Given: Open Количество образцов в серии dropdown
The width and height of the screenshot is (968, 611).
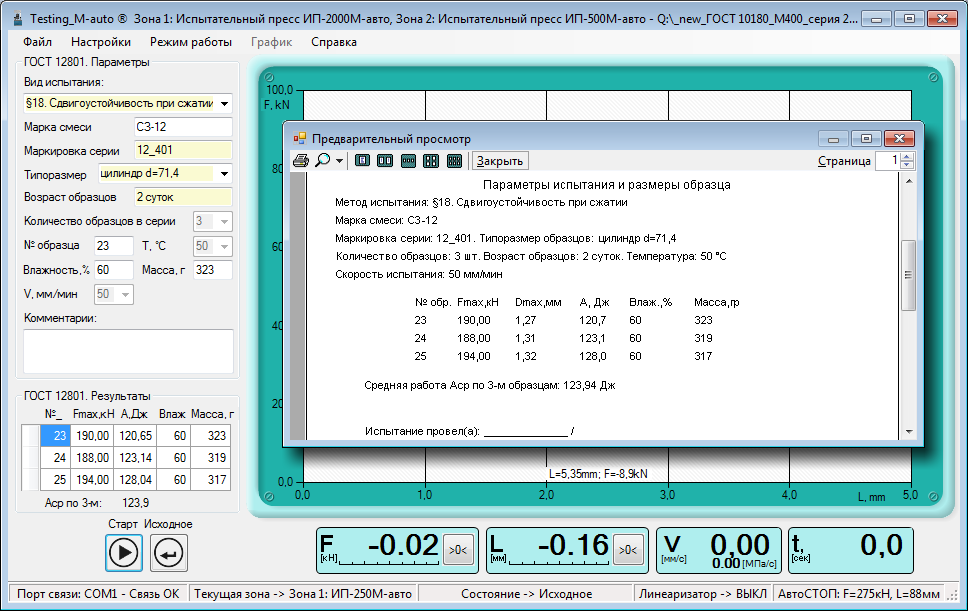Looking at the screenshot, I should 225,221.
